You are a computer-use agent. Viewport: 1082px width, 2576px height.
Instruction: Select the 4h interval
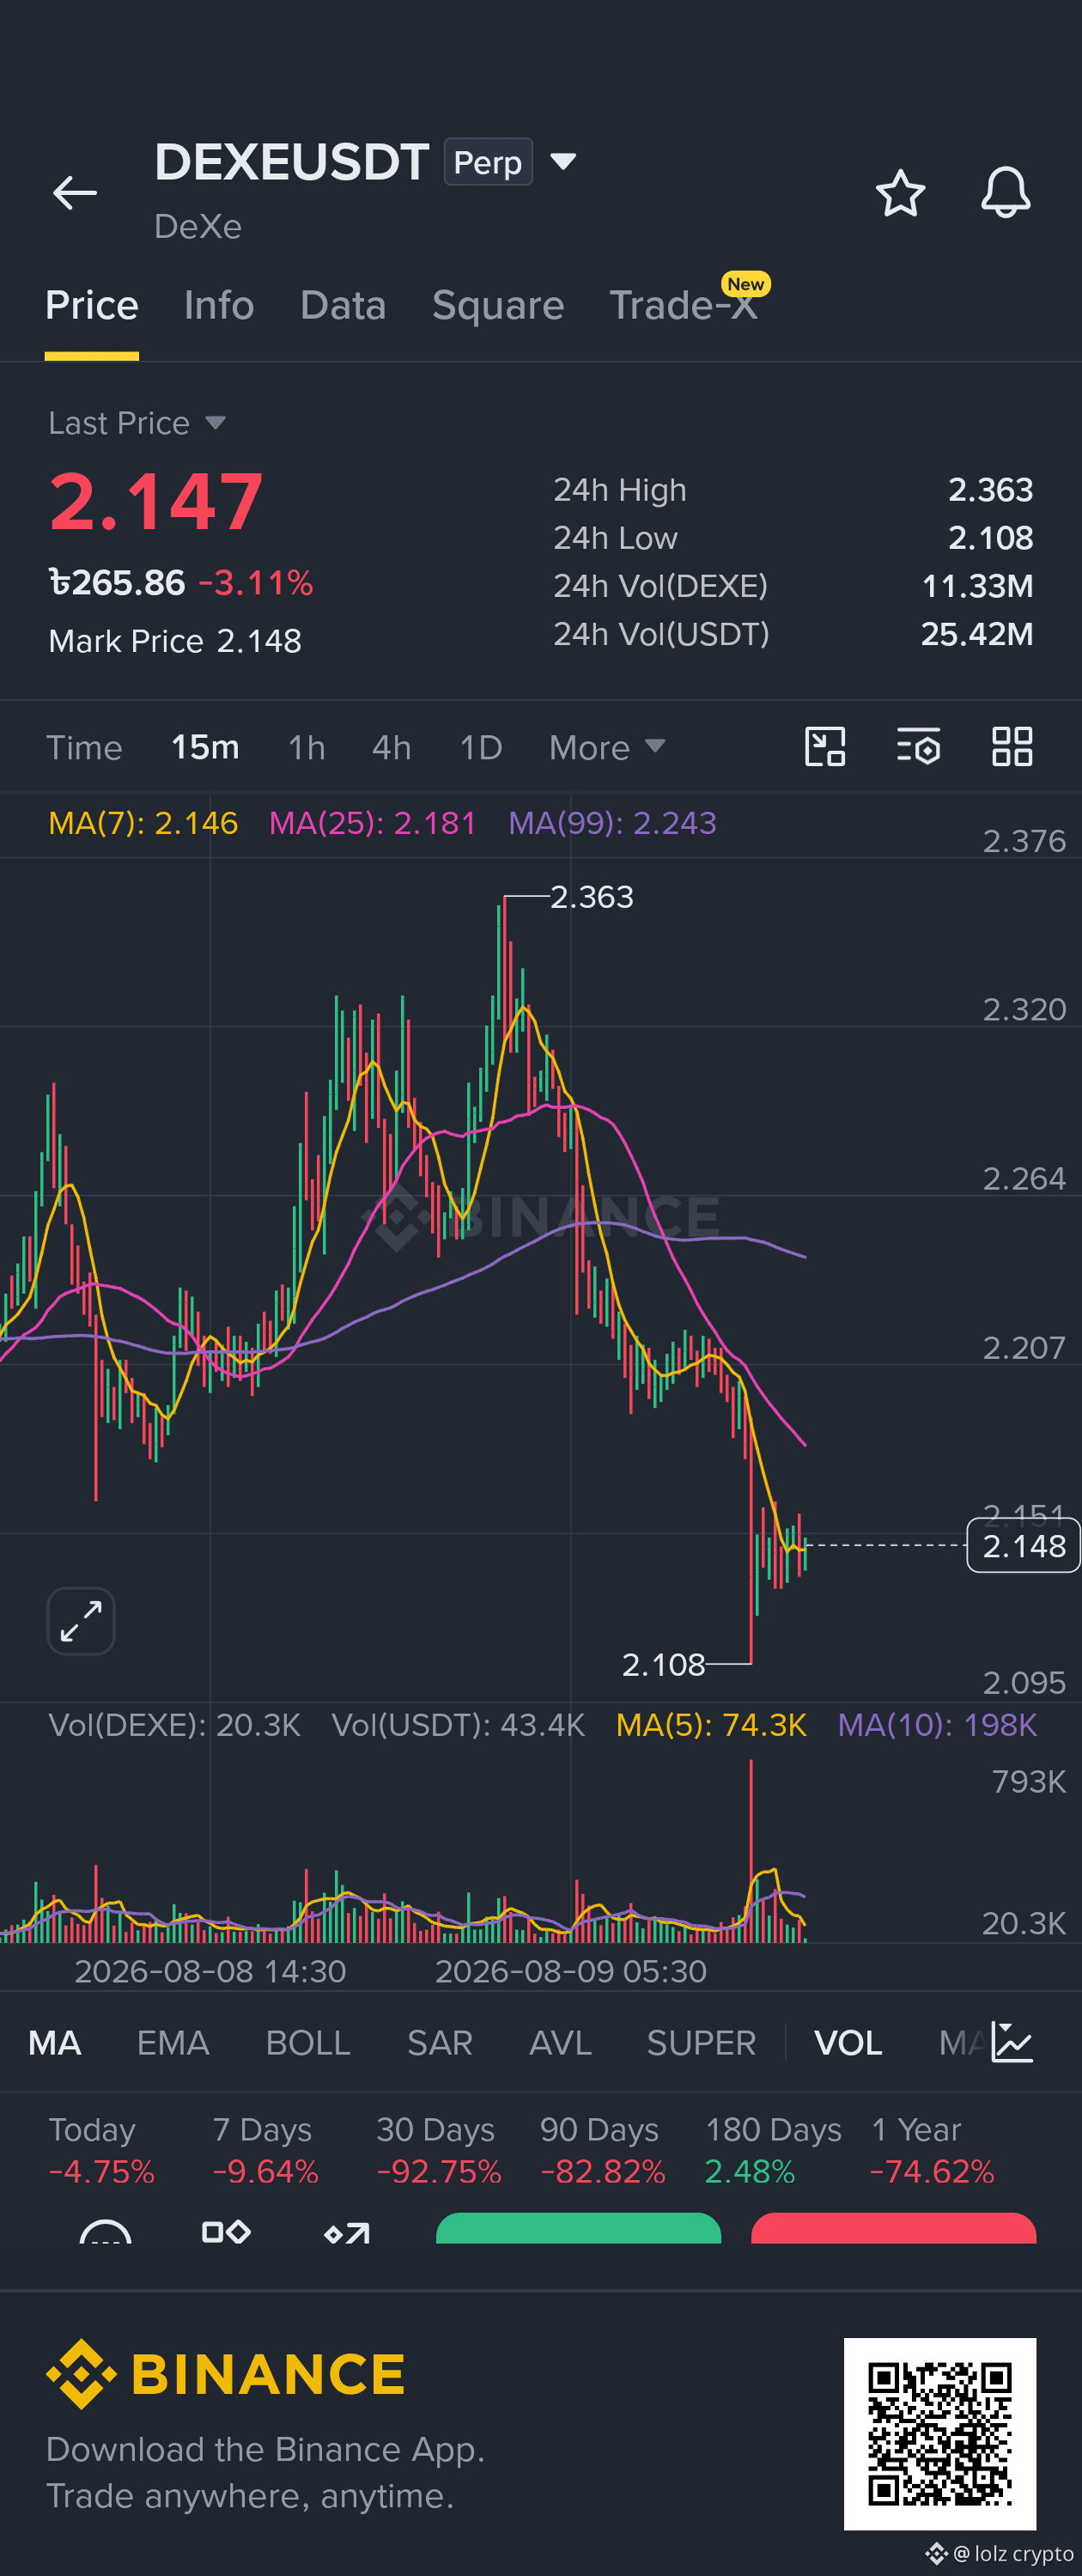pos(391,747)
